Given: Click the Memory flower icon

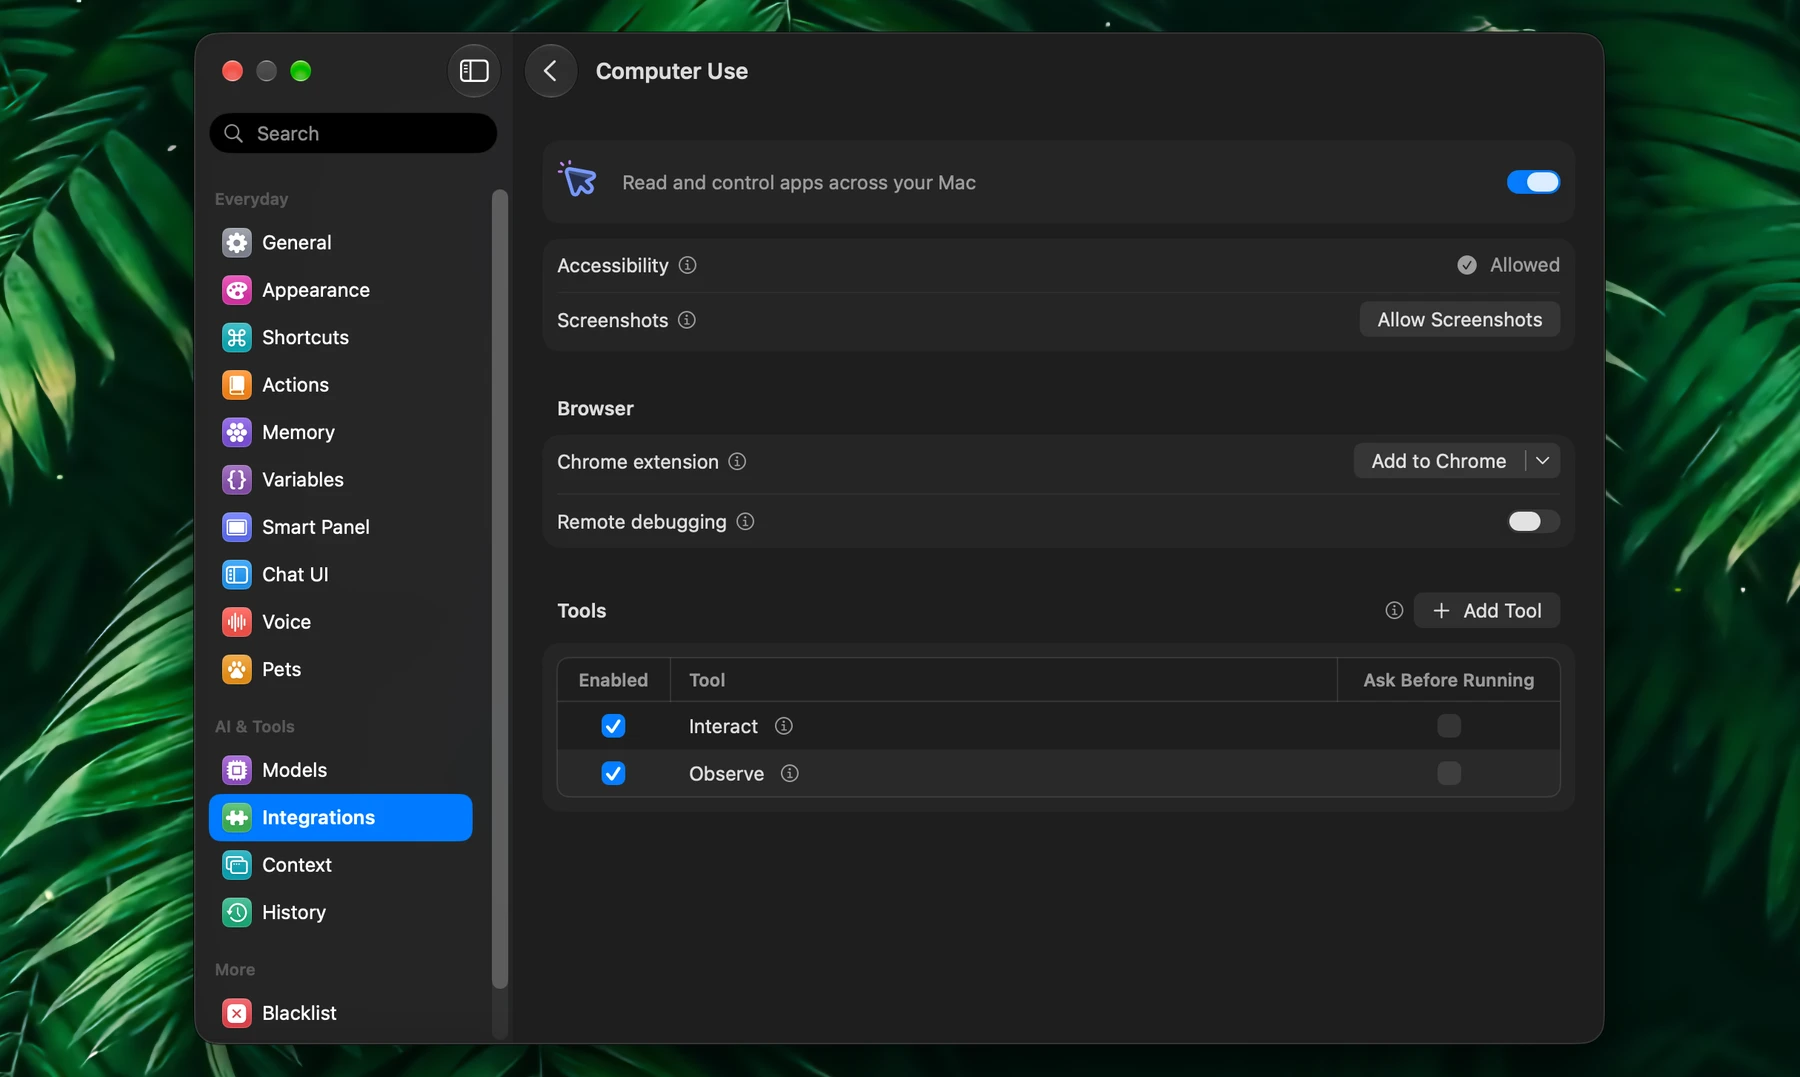Looking at the screenshot, I should [x=237, y=432].
